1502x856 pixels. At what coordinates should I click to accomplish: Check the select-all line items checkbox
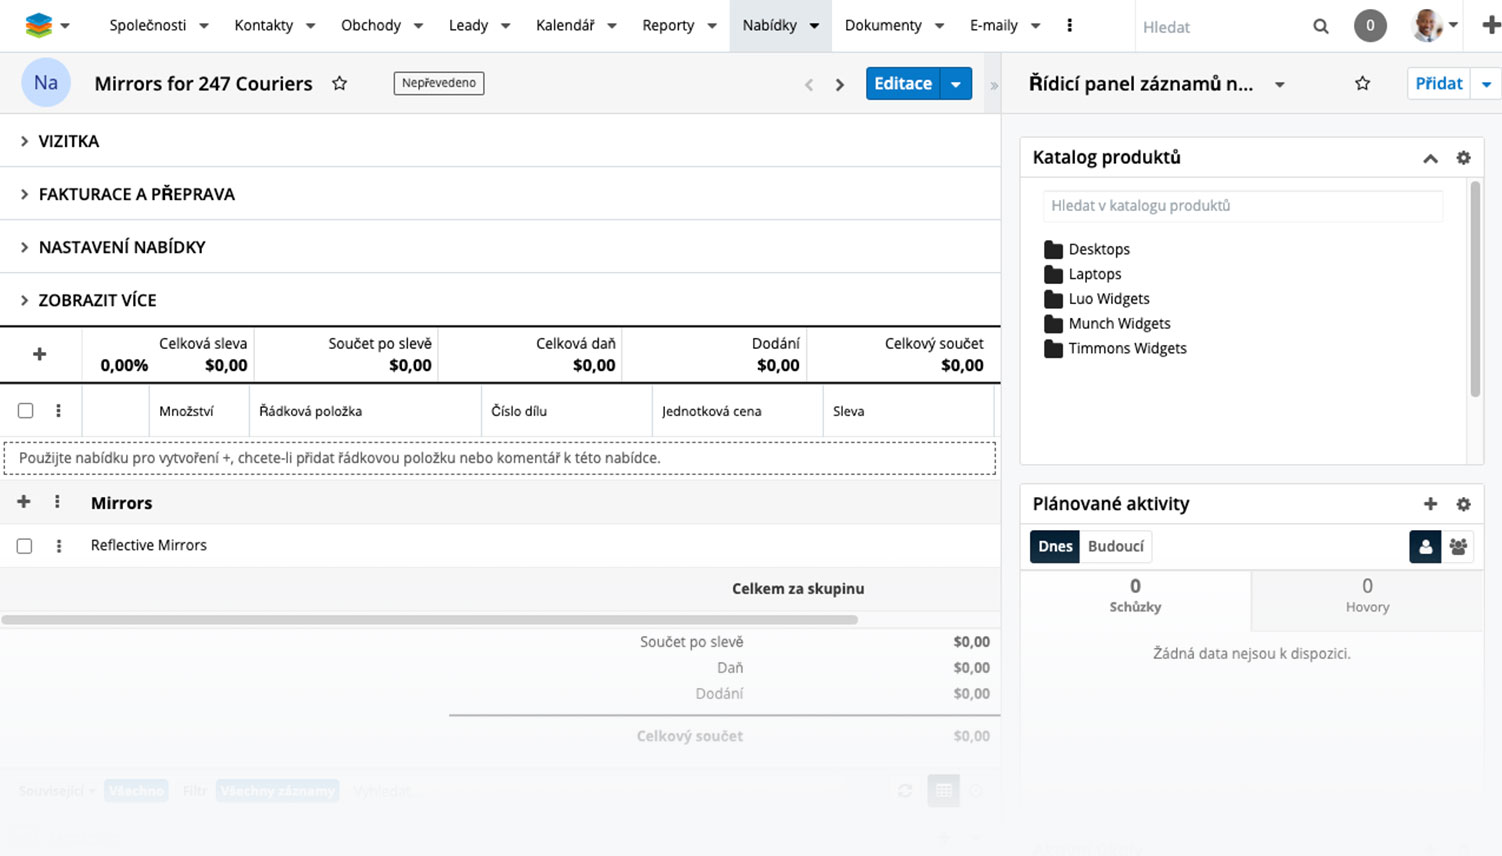[x=26, y=411]
